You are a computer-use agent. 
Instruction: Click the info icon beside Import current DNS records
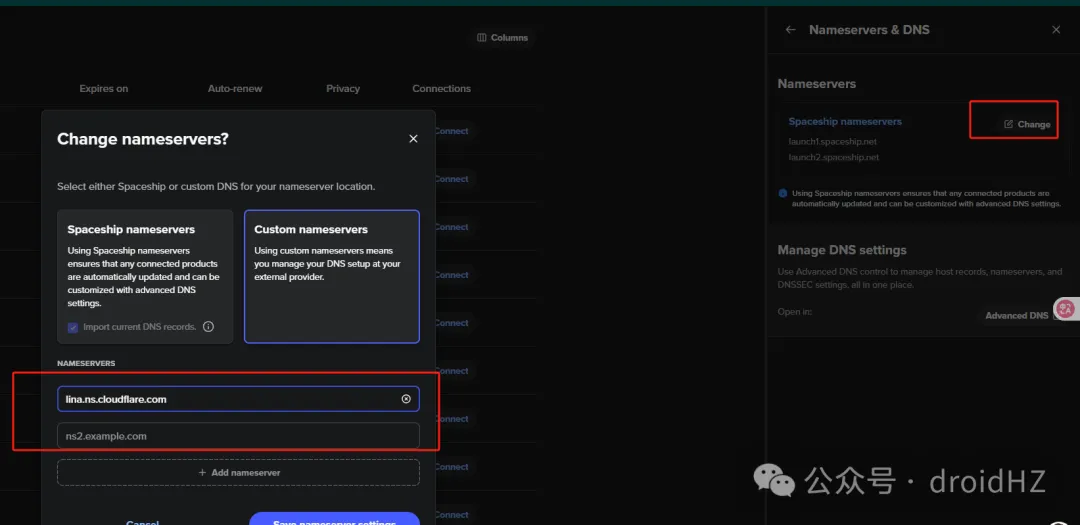pos(209,327)
